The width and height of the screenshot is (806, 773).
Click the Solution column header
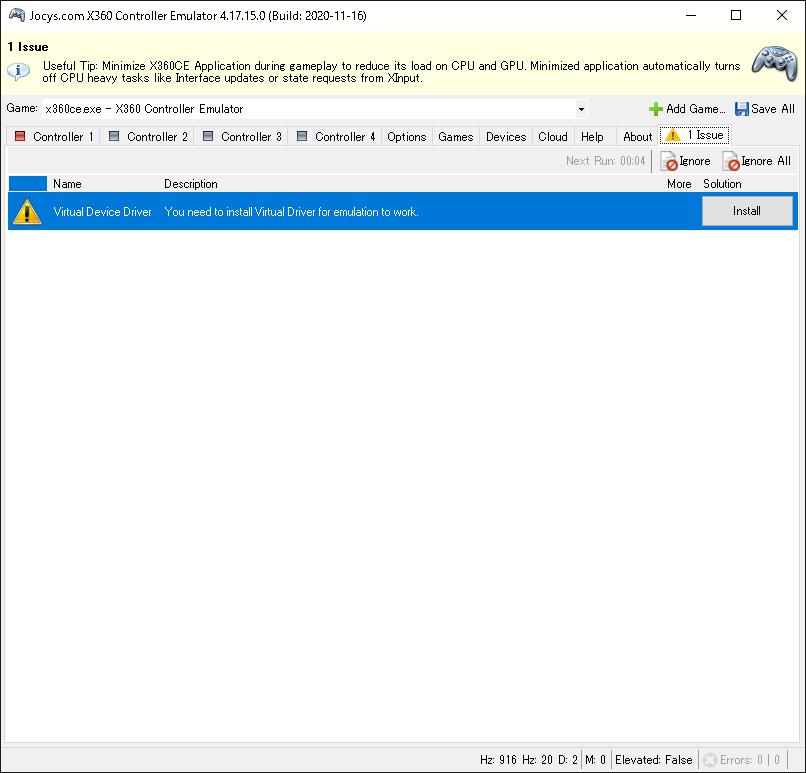pos(722,184)
